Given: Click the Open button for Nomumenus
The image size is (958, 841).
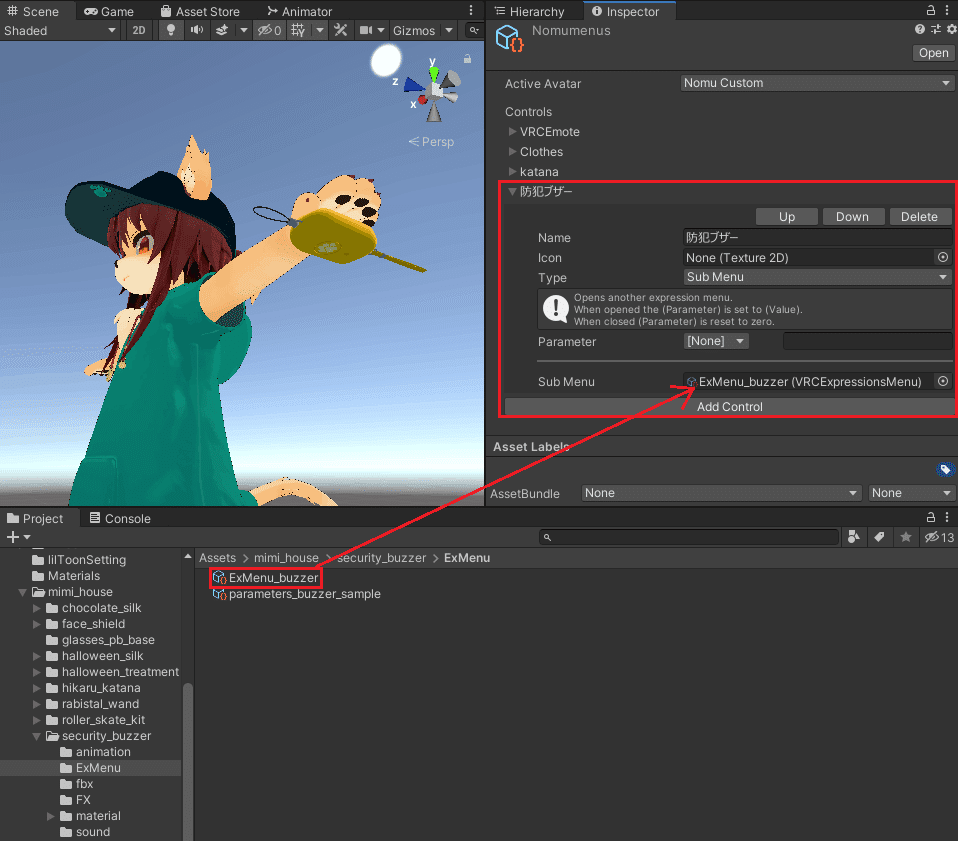Looking at the screenshot, I should pyautogui.click(x=934, y=53).
